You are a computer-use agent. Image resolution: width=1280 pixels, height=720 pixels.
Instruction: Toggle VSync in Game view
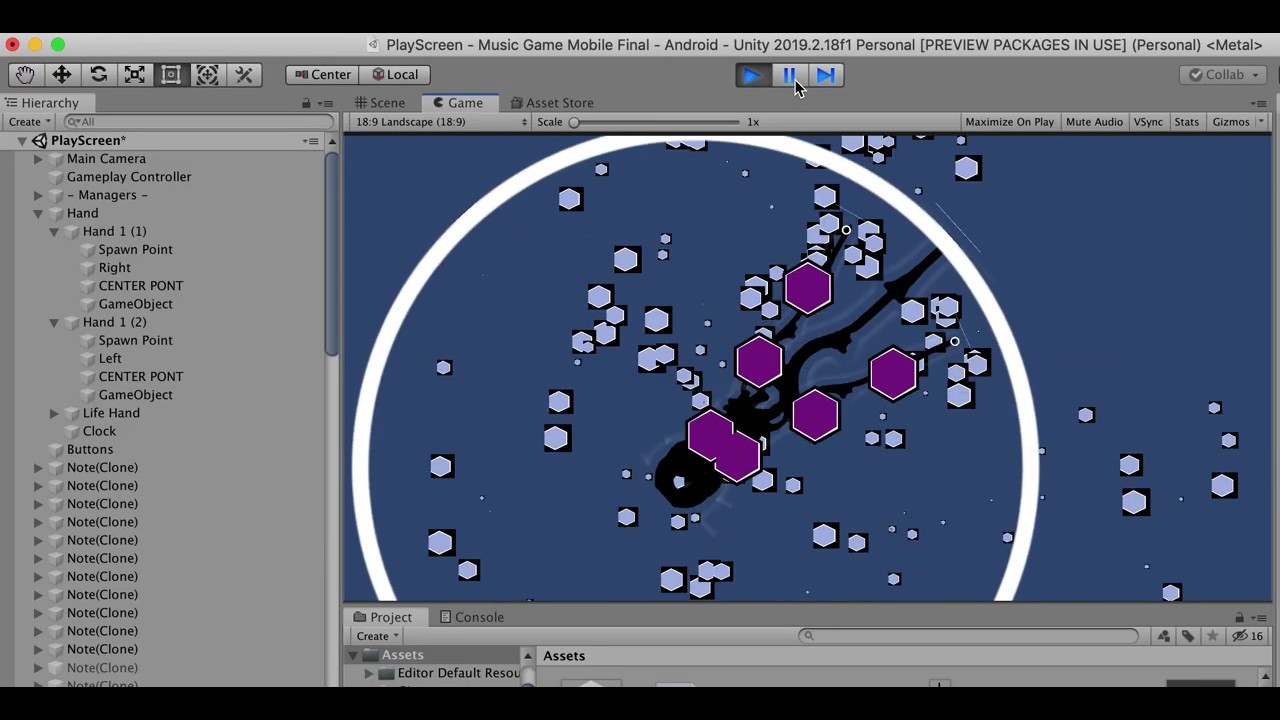(1148, 122)
